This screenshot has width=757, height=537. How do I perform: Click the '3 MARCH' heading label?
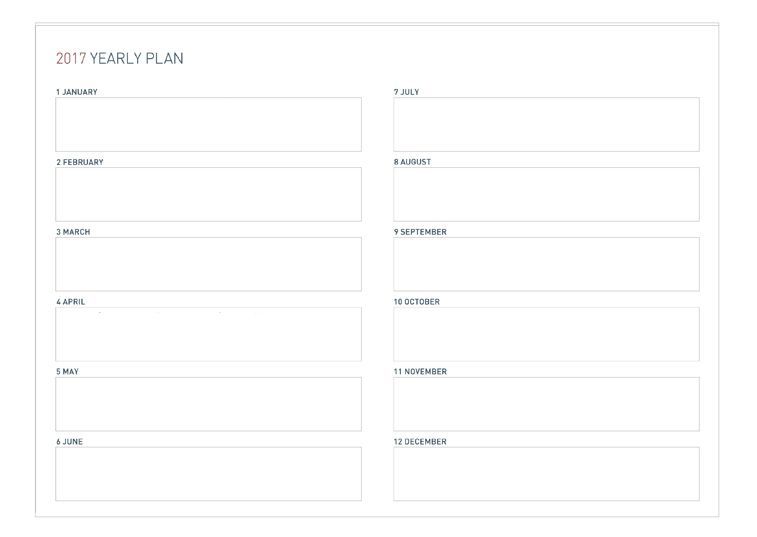point(73,232)
